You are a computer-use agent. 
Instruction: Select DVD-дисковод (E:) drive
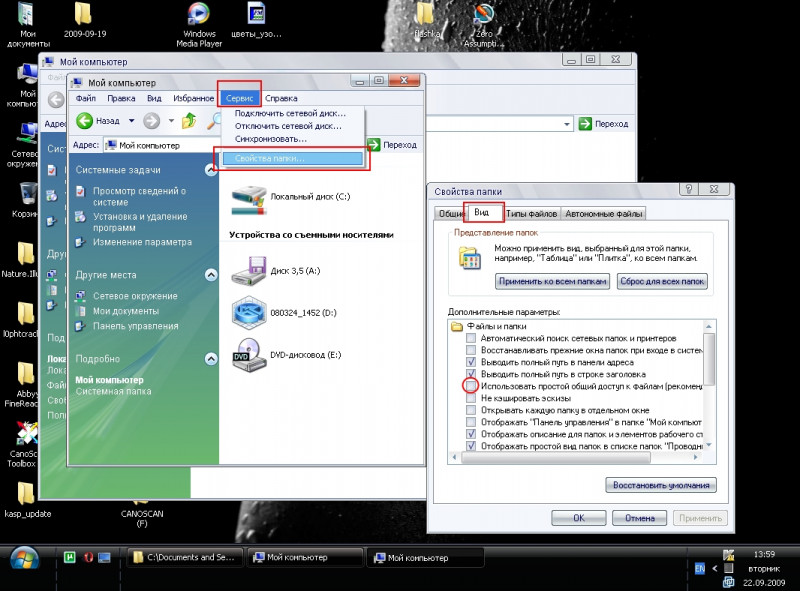point(286,355)
